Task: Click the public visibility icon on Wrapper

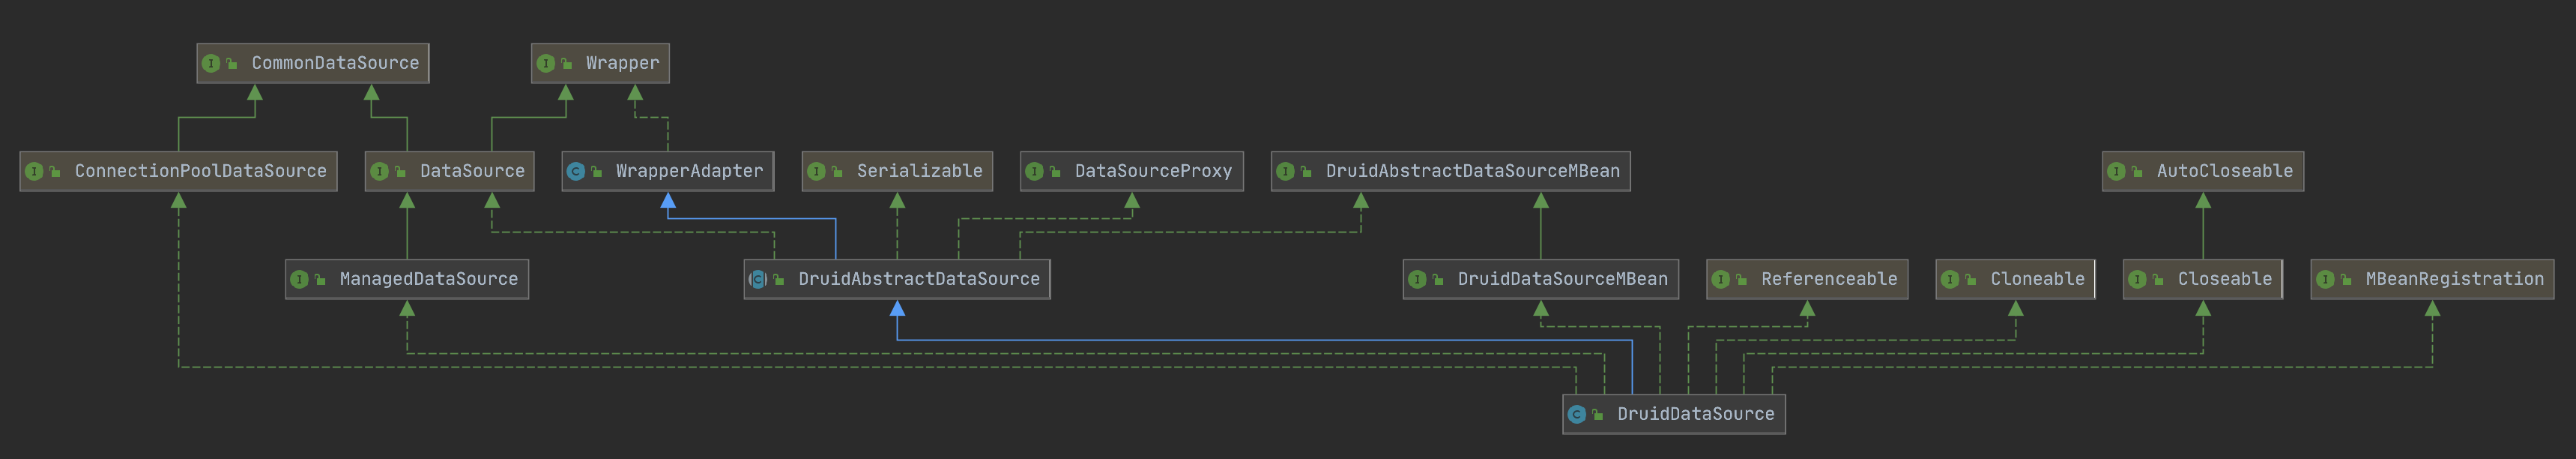Action: 567,64
